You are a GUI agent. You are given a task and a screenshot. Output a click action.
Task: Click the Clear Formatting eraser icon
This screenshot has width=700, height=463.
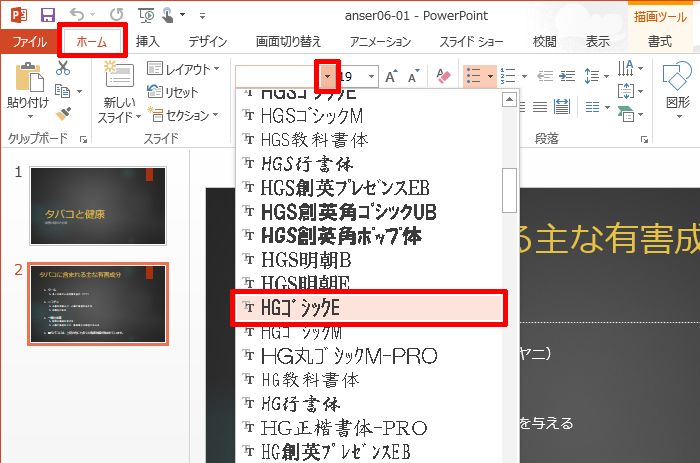point(443,76)
